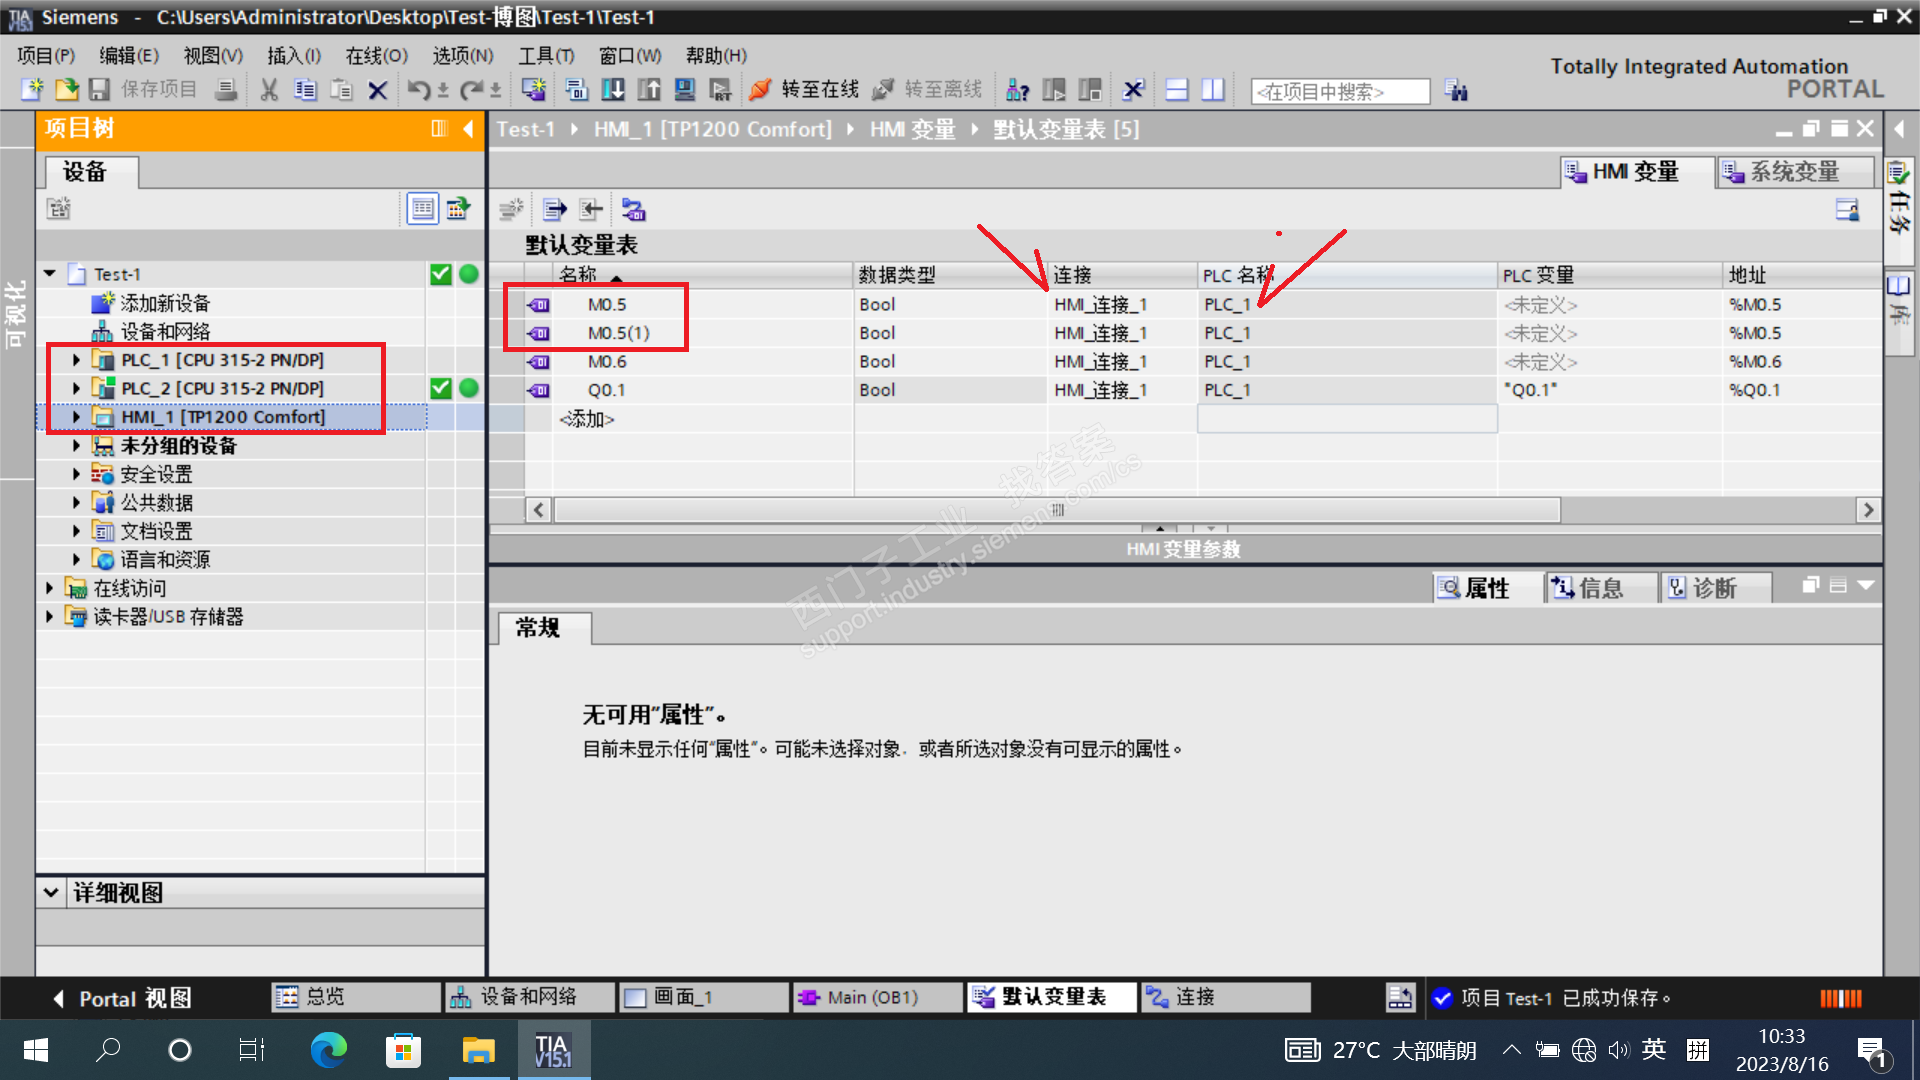The height and width of the screenshot is (1080, 1920).
Task: Click the synchronize with PLC tags icon
Action: [633, 209]
